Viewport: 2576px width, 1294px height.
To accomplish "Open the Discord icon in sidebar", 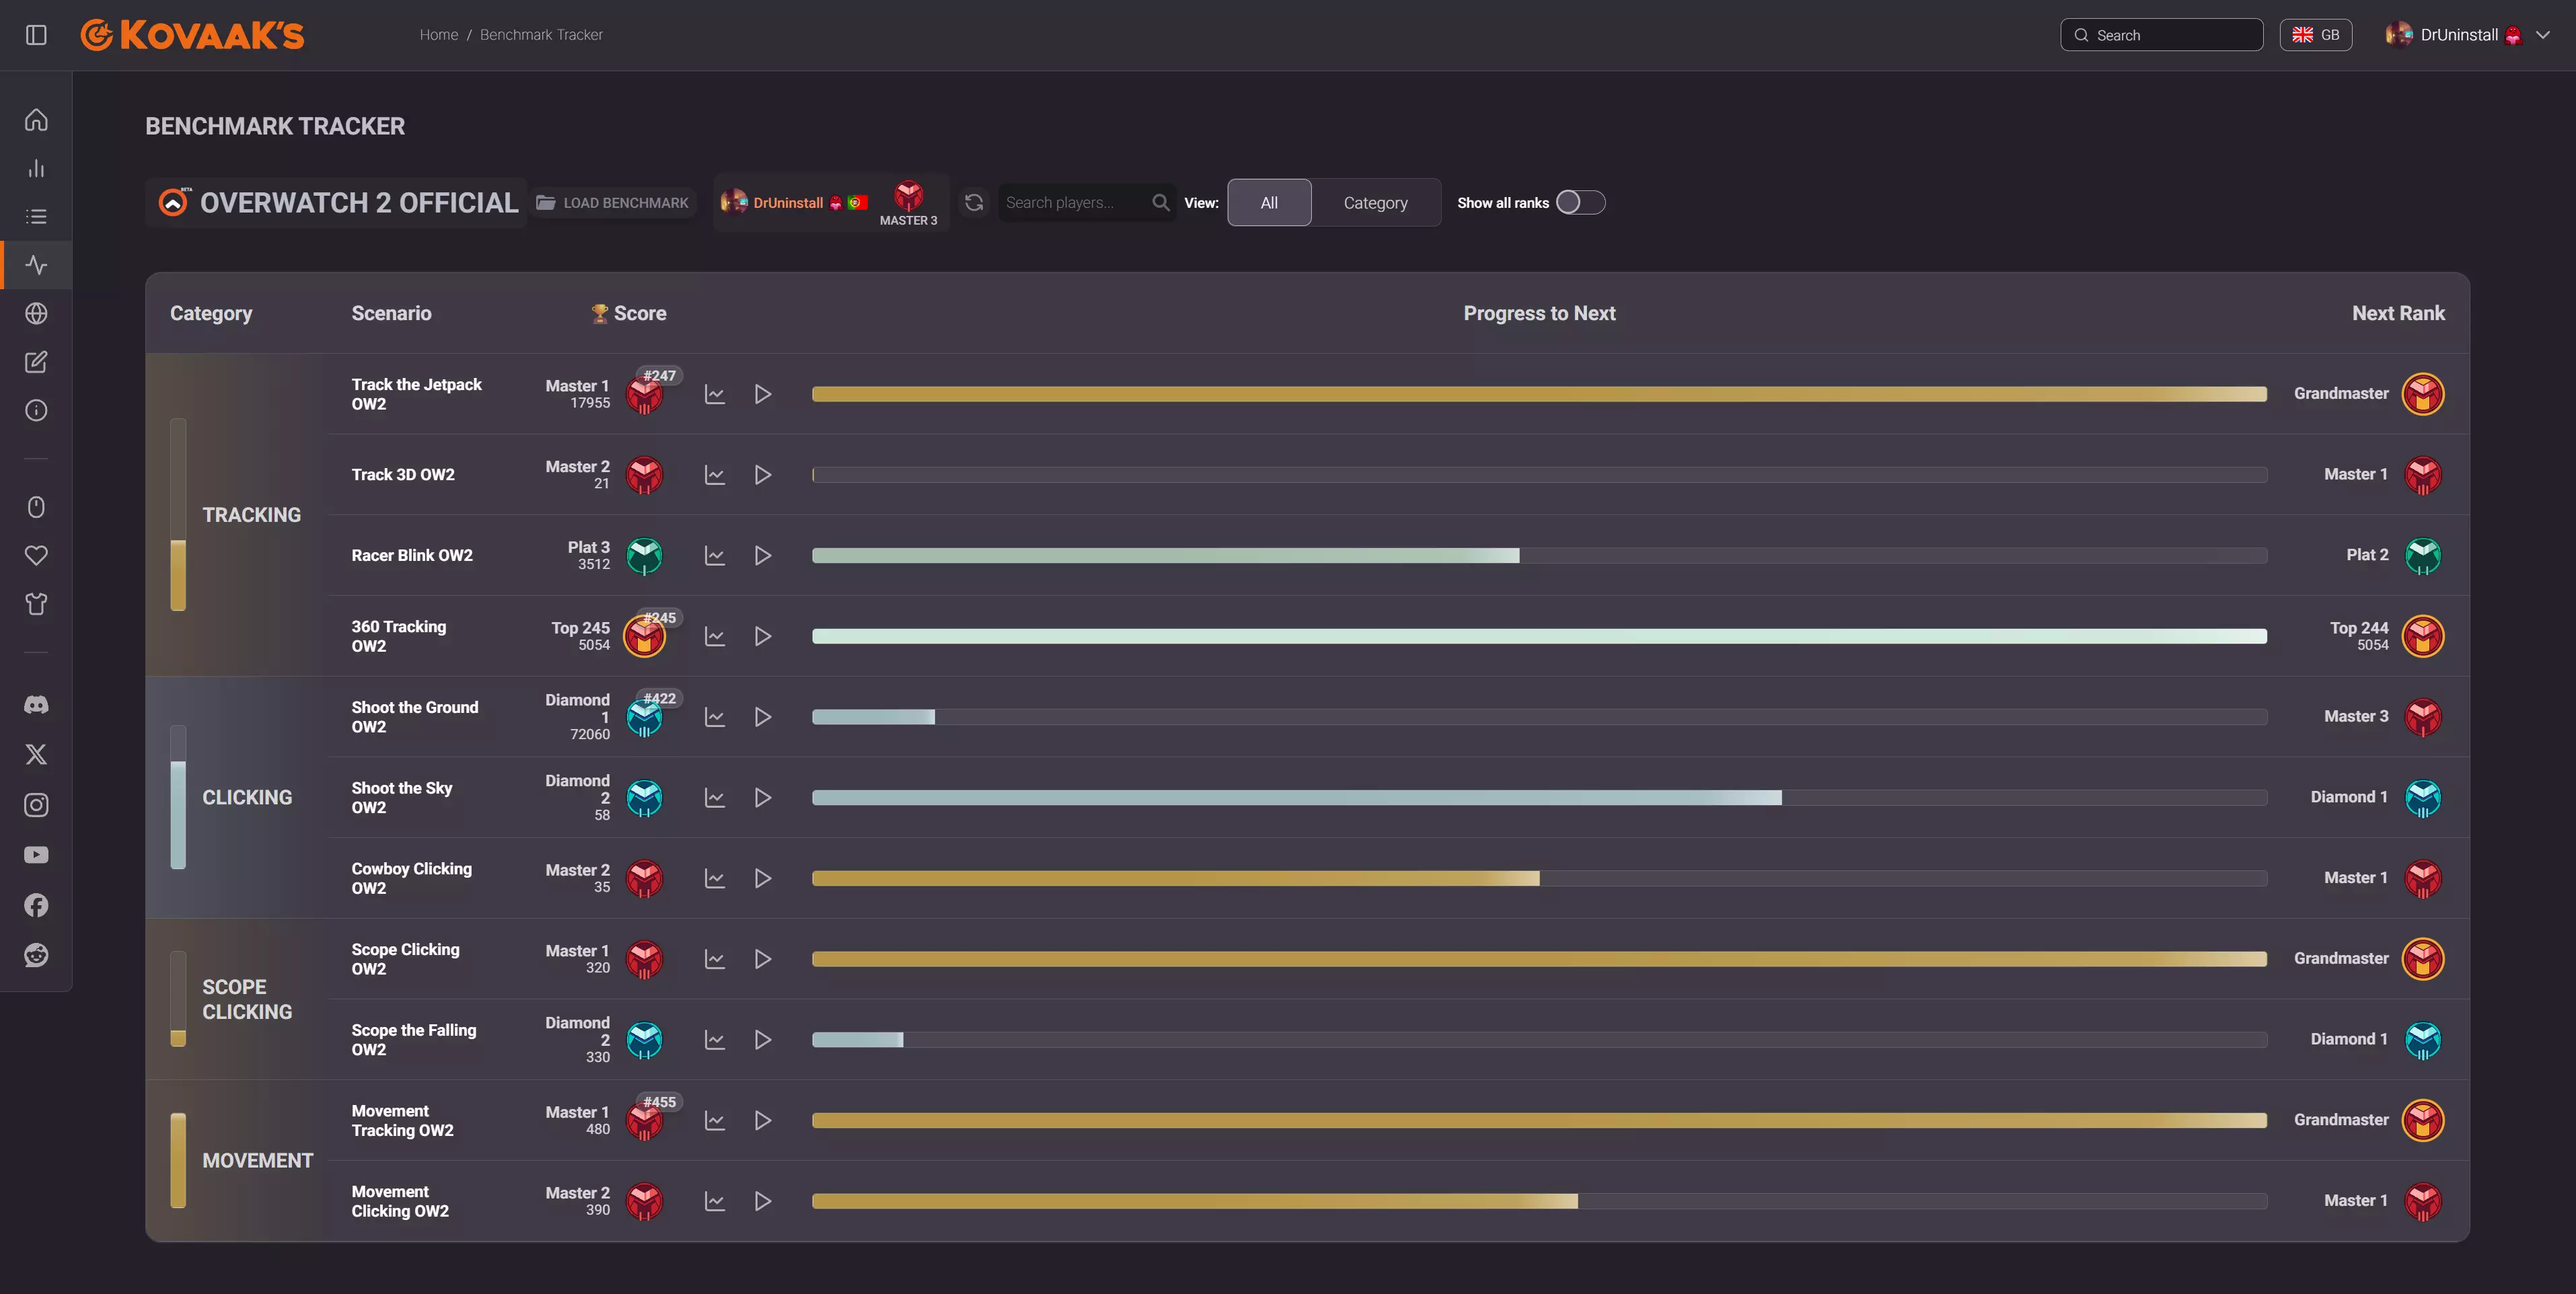I will (x=36, y=705).
